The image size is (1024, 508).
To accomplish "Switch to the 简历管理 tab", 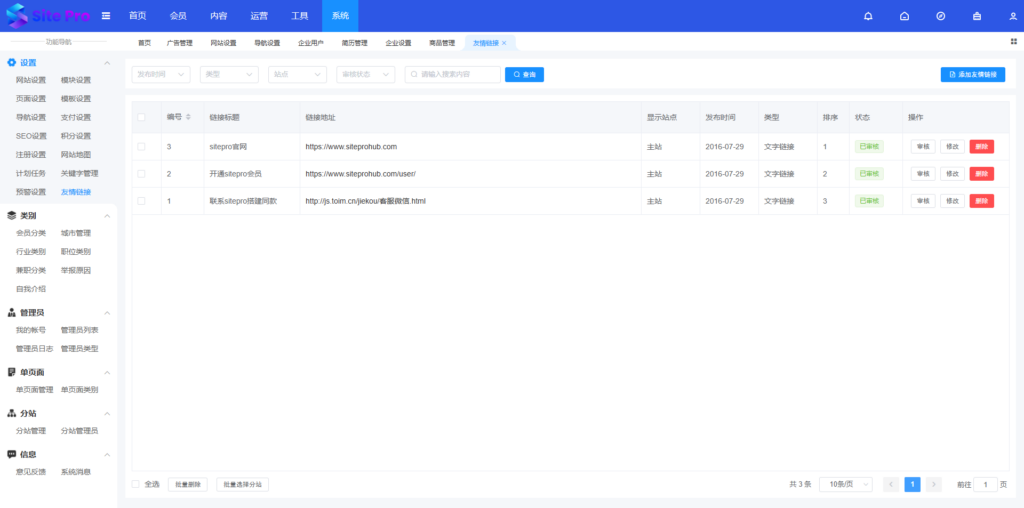I will [355, 43].
